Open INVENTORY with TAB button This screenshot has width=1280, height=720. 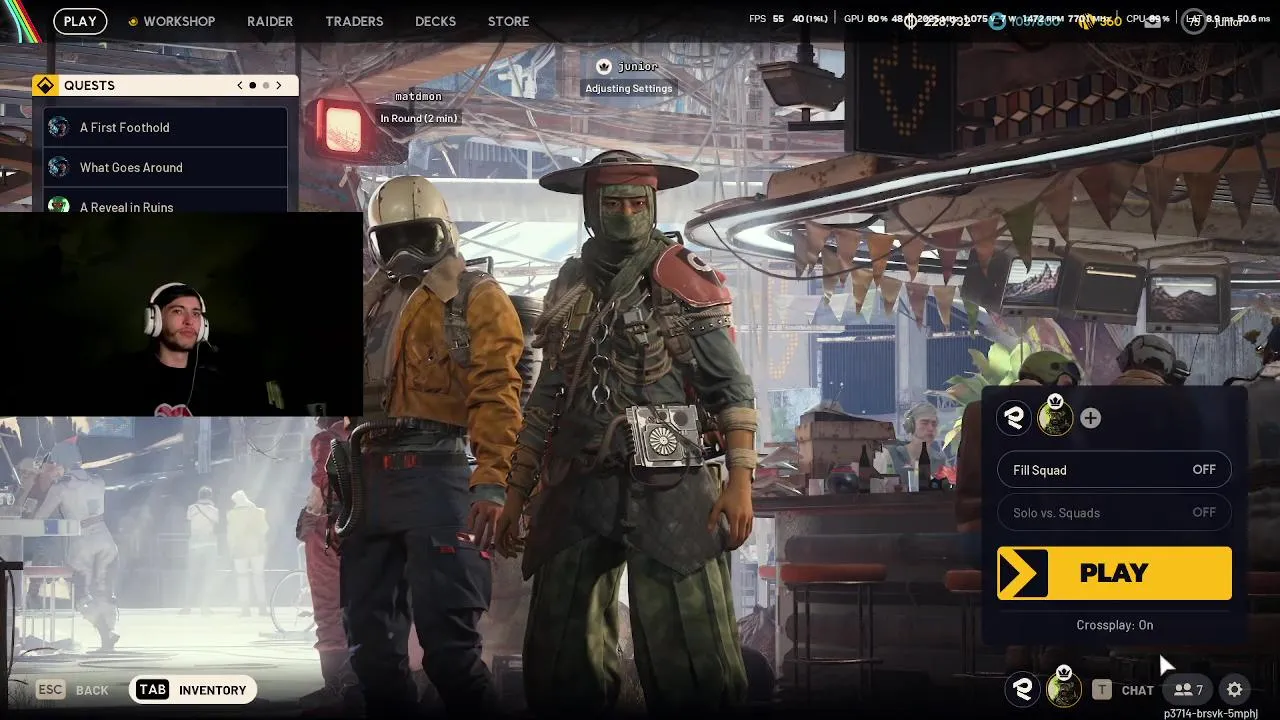coord(193,690)
